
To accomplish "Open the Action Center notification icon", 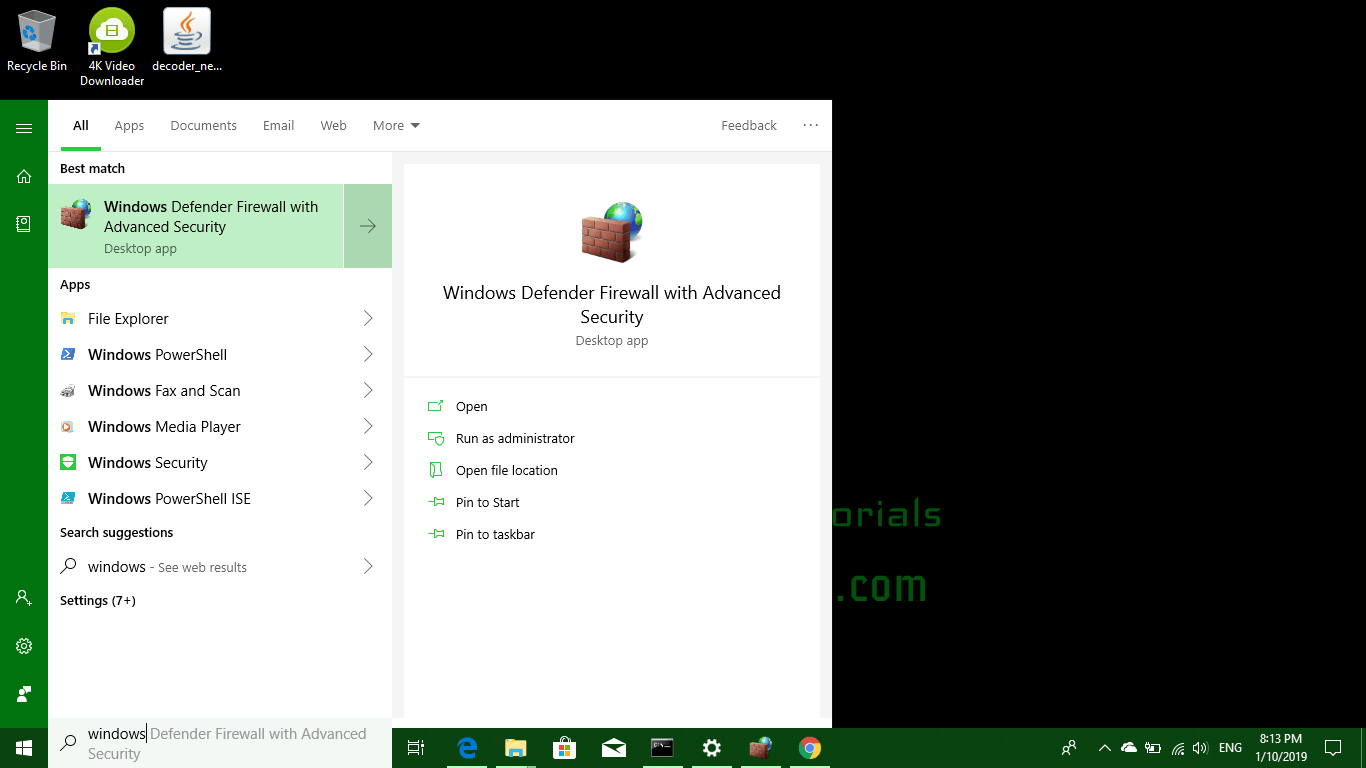I will tap(1332, 748).
